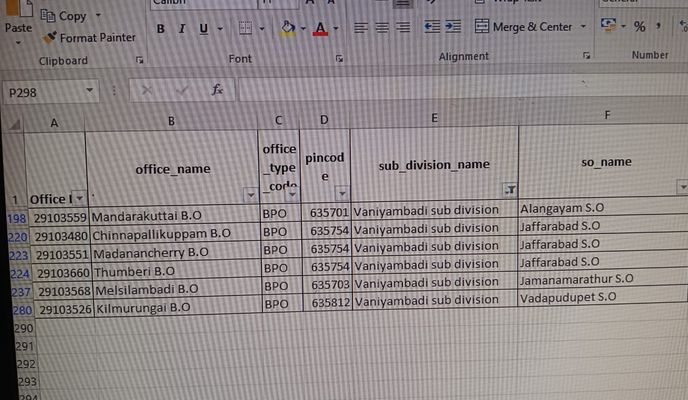Screen dimensions: 688x400
Task: Open the sub_division_name filter dropdown
Action: (x=510, y=189)
